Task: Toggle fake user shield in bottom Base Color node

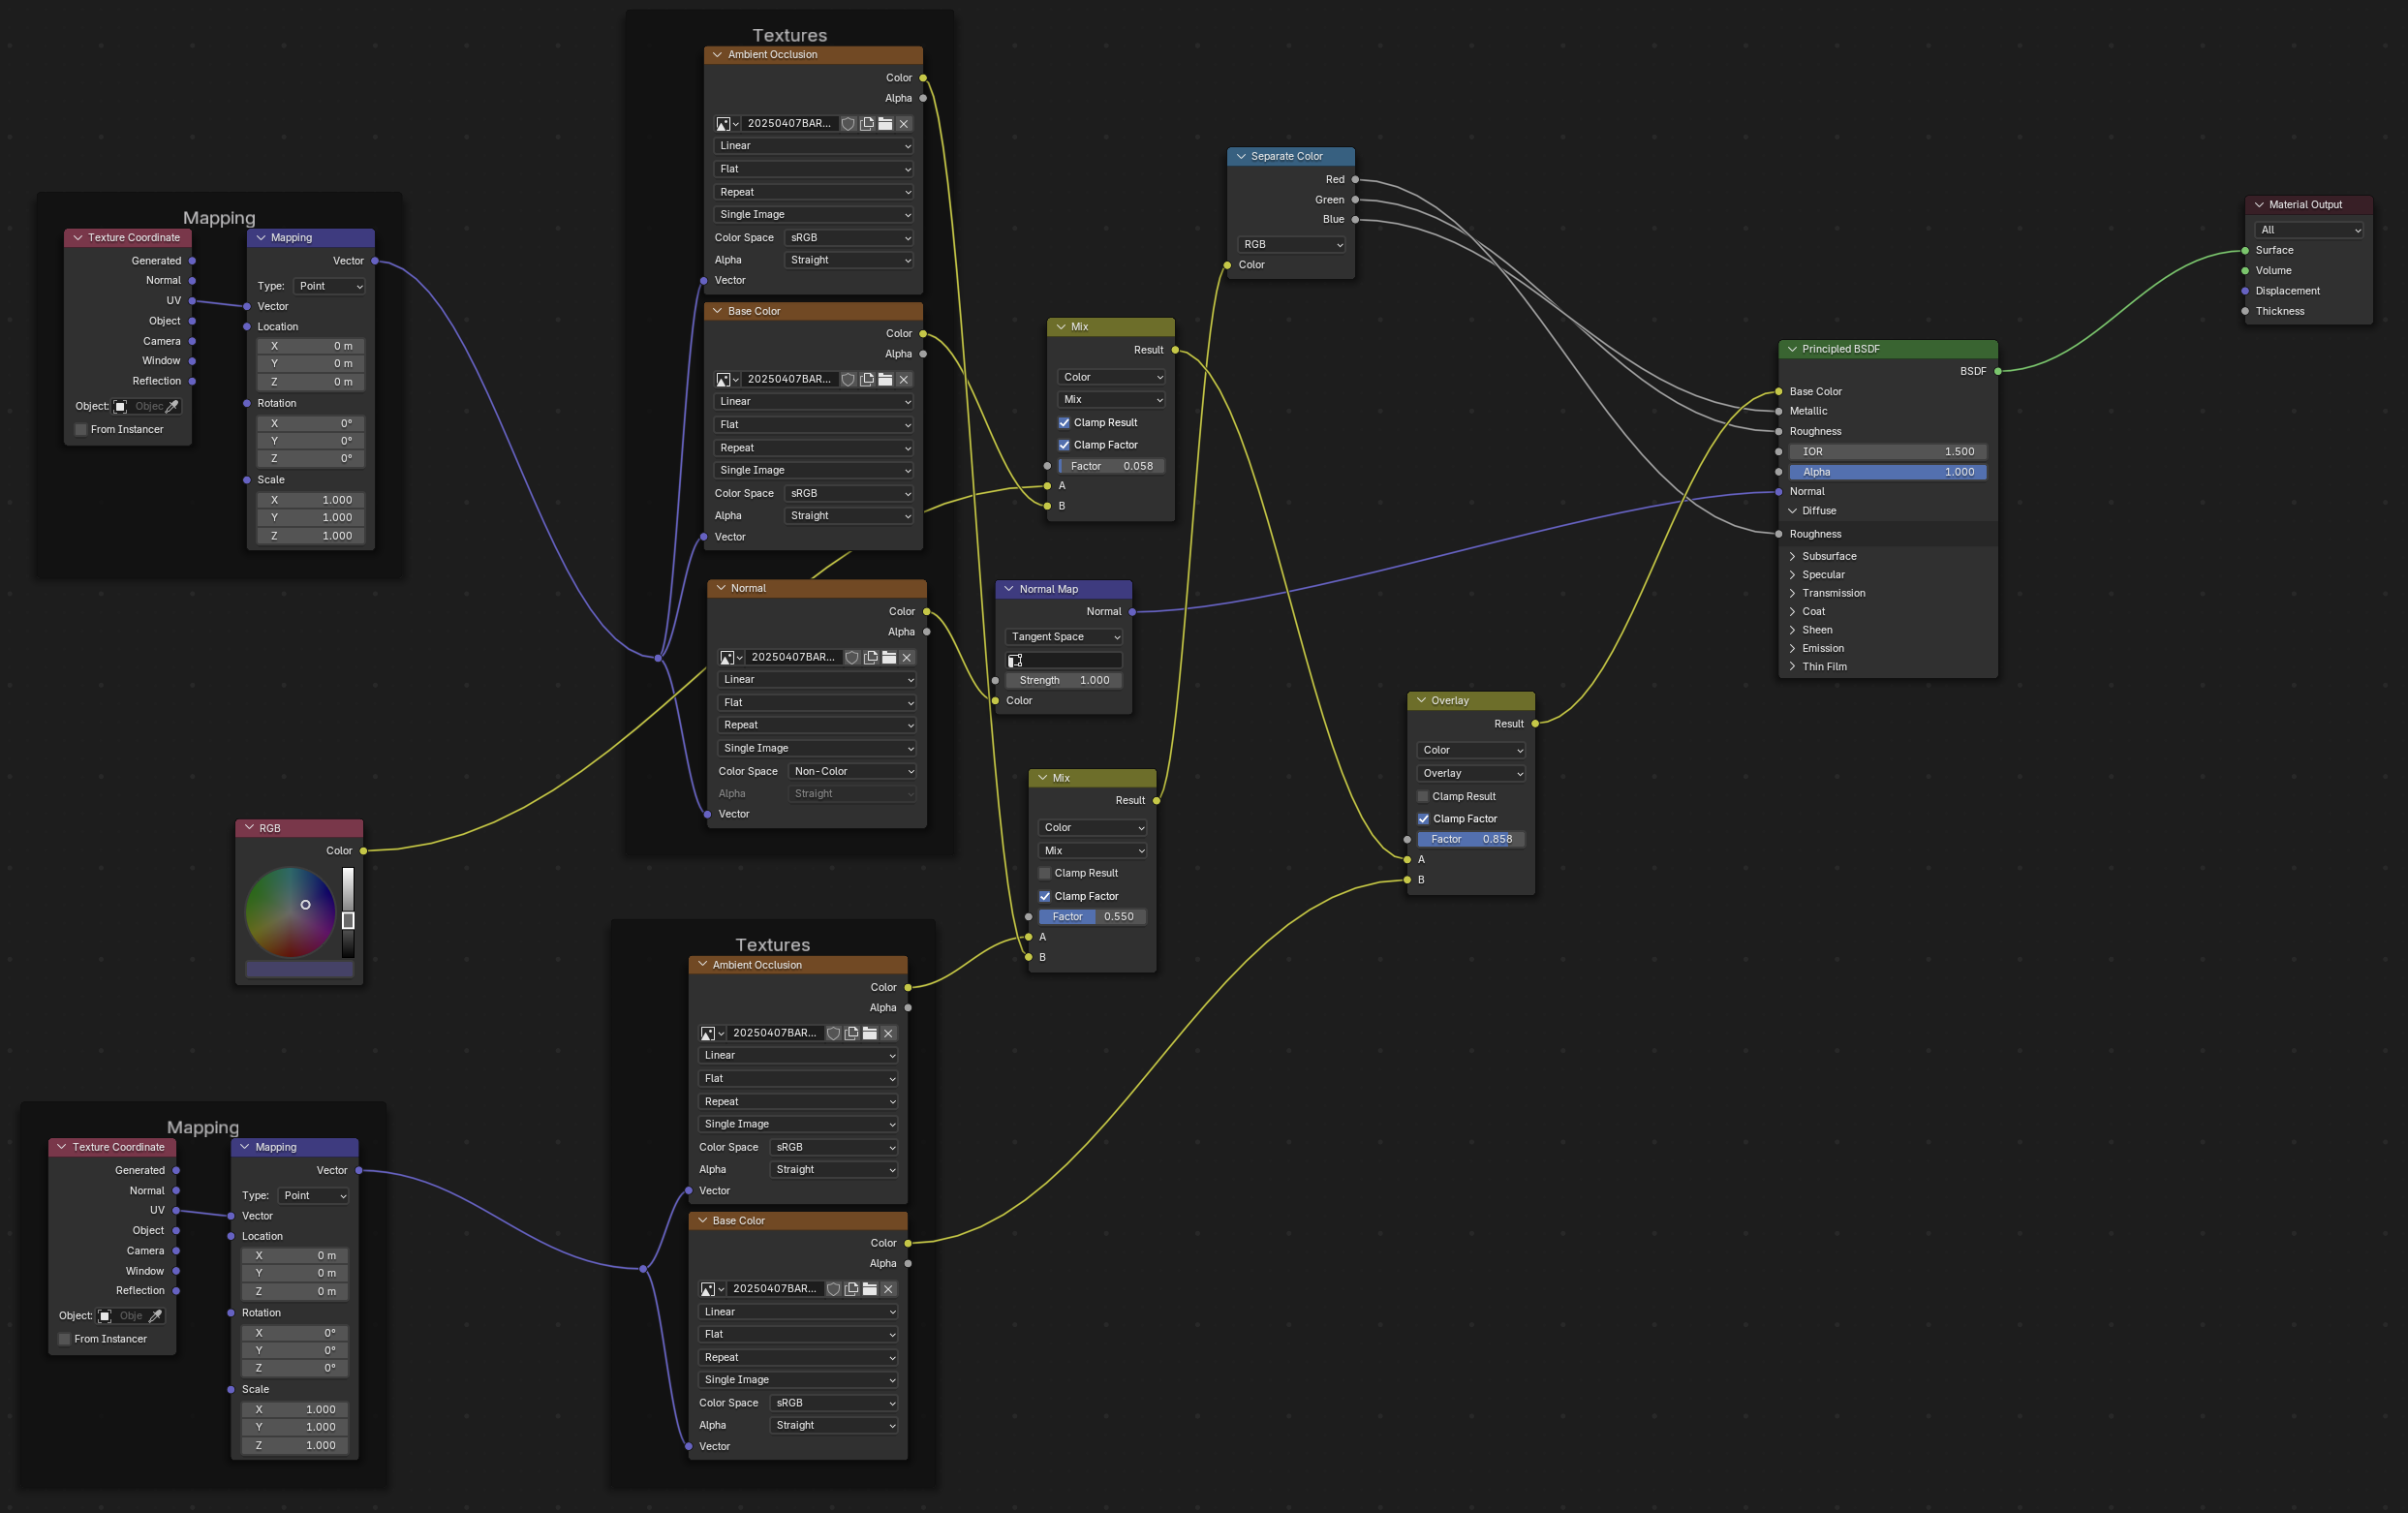Action: pos(833,1289)
